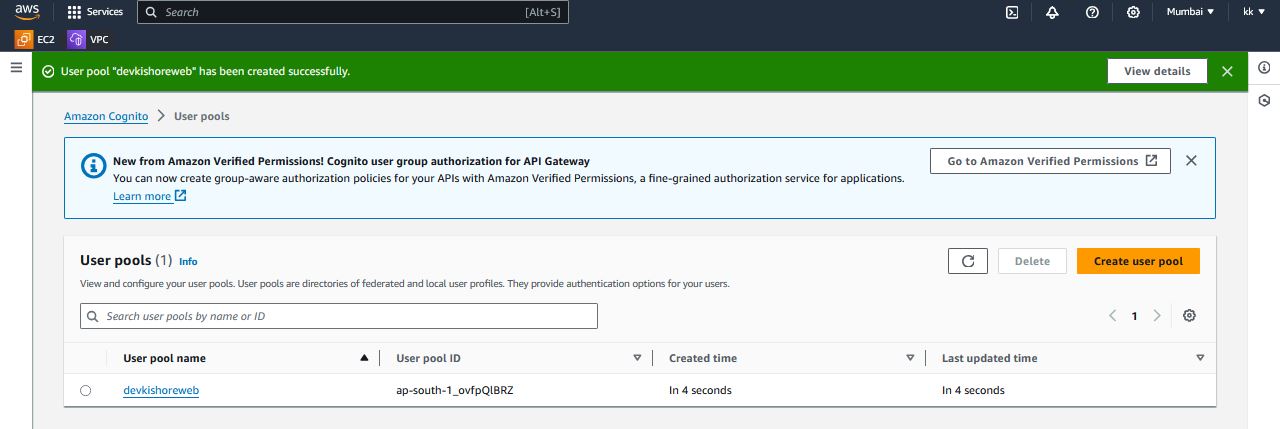Image resolution: width=1280 pixels, height=429 pixels.
Task: Open the Mumbai region dropdown
Action: [1190, 12]
